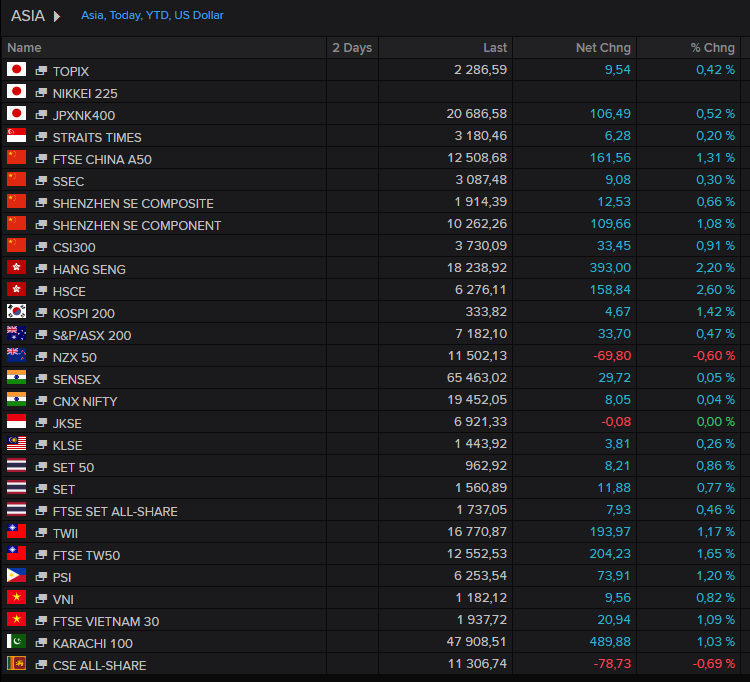Click the Sri Lanka flag beside CSE ALL-SHARE
Viewport: 750px width, 682px height.
point(16,664)
